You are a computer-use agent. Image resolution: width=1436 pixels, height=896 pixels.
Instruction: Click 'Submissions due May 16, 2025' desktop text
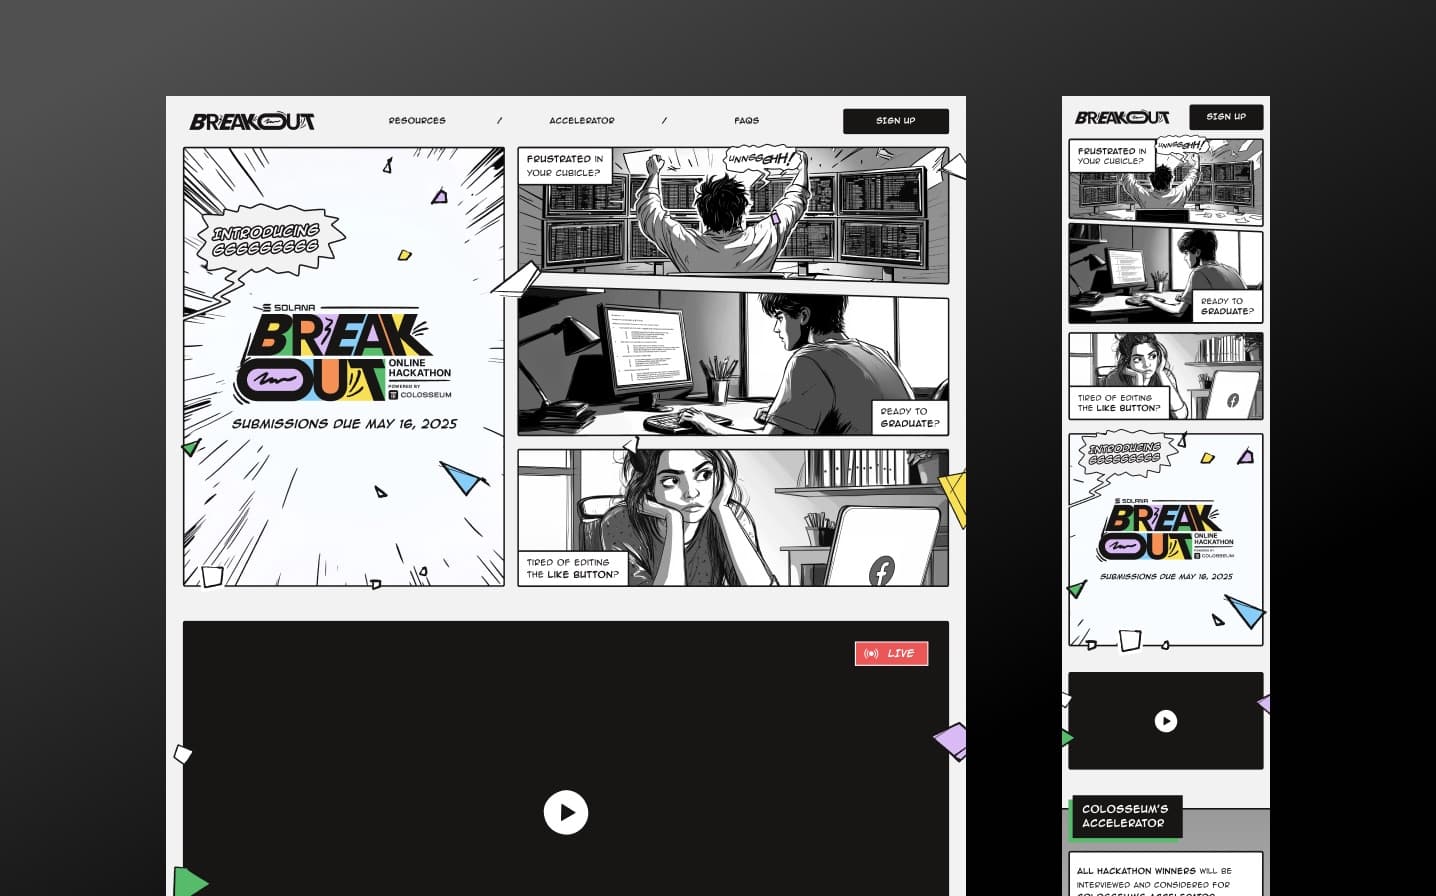[x=345, y=424]
